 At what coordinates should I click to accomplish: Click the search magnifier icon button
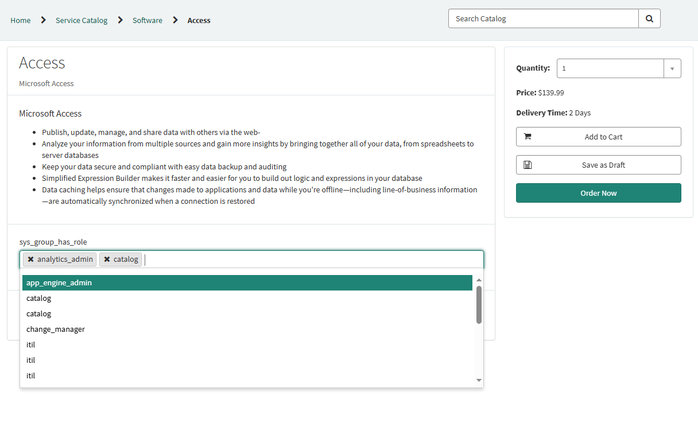pyautogui.click(x=649, y=19)
